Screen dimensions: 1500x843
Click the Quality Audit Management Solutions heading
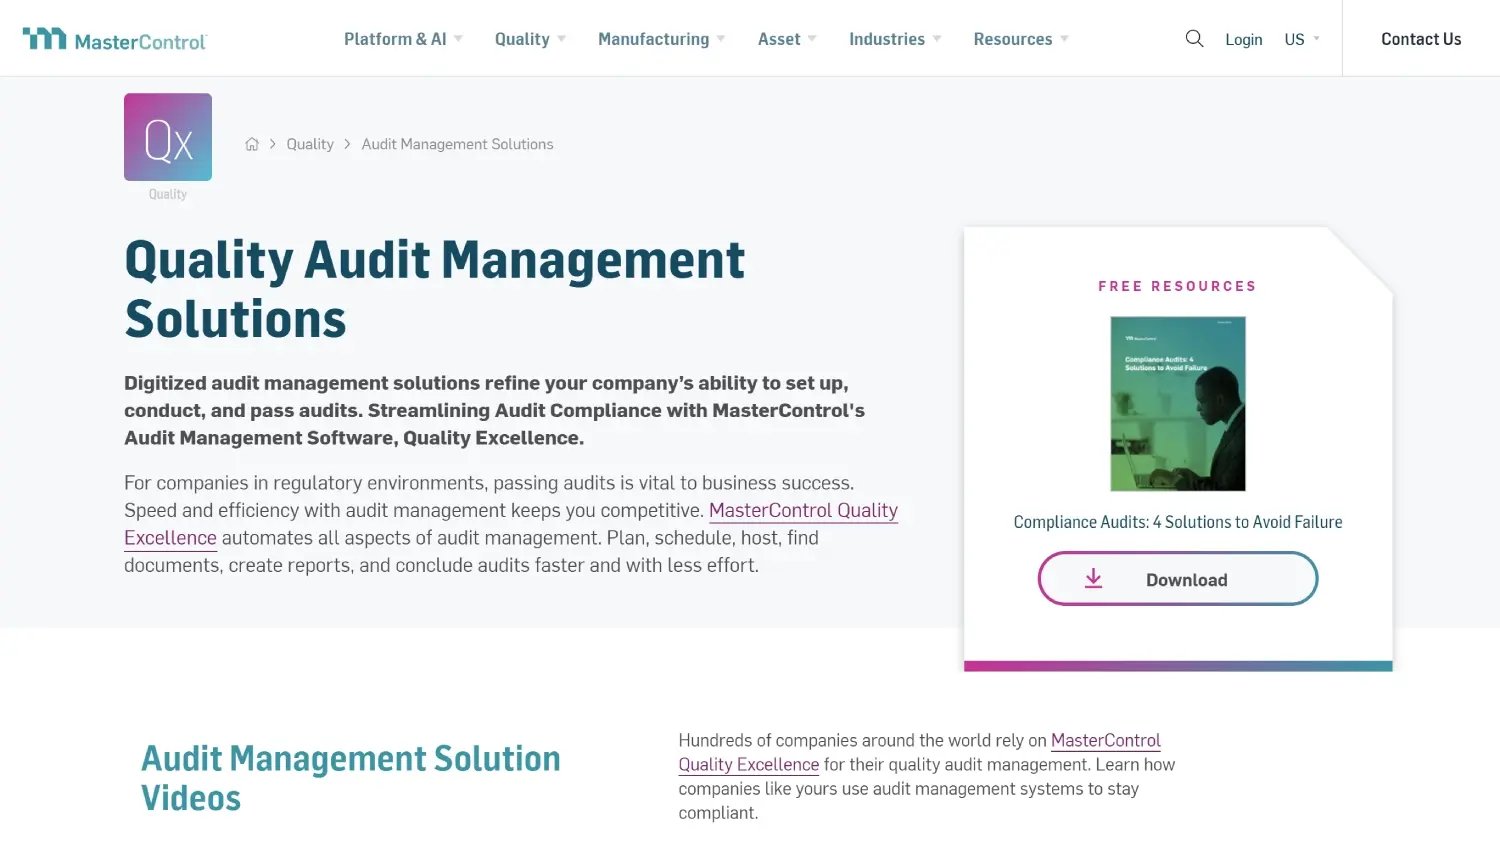click(x=434, y=289)
